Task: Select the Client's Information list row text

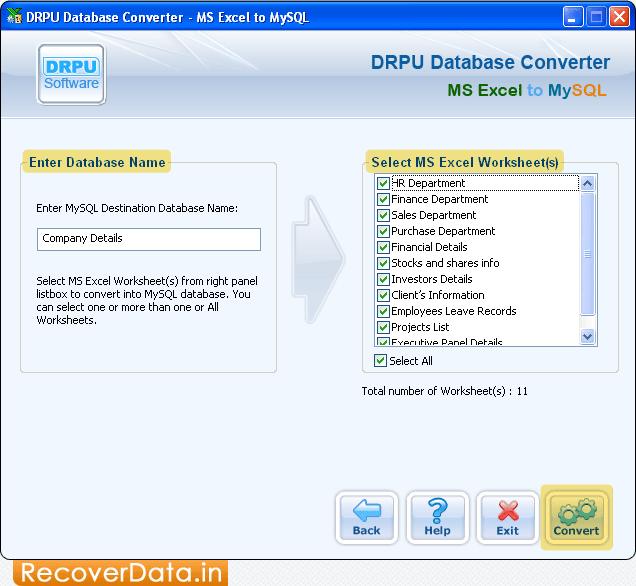Action: pos(438,295)
